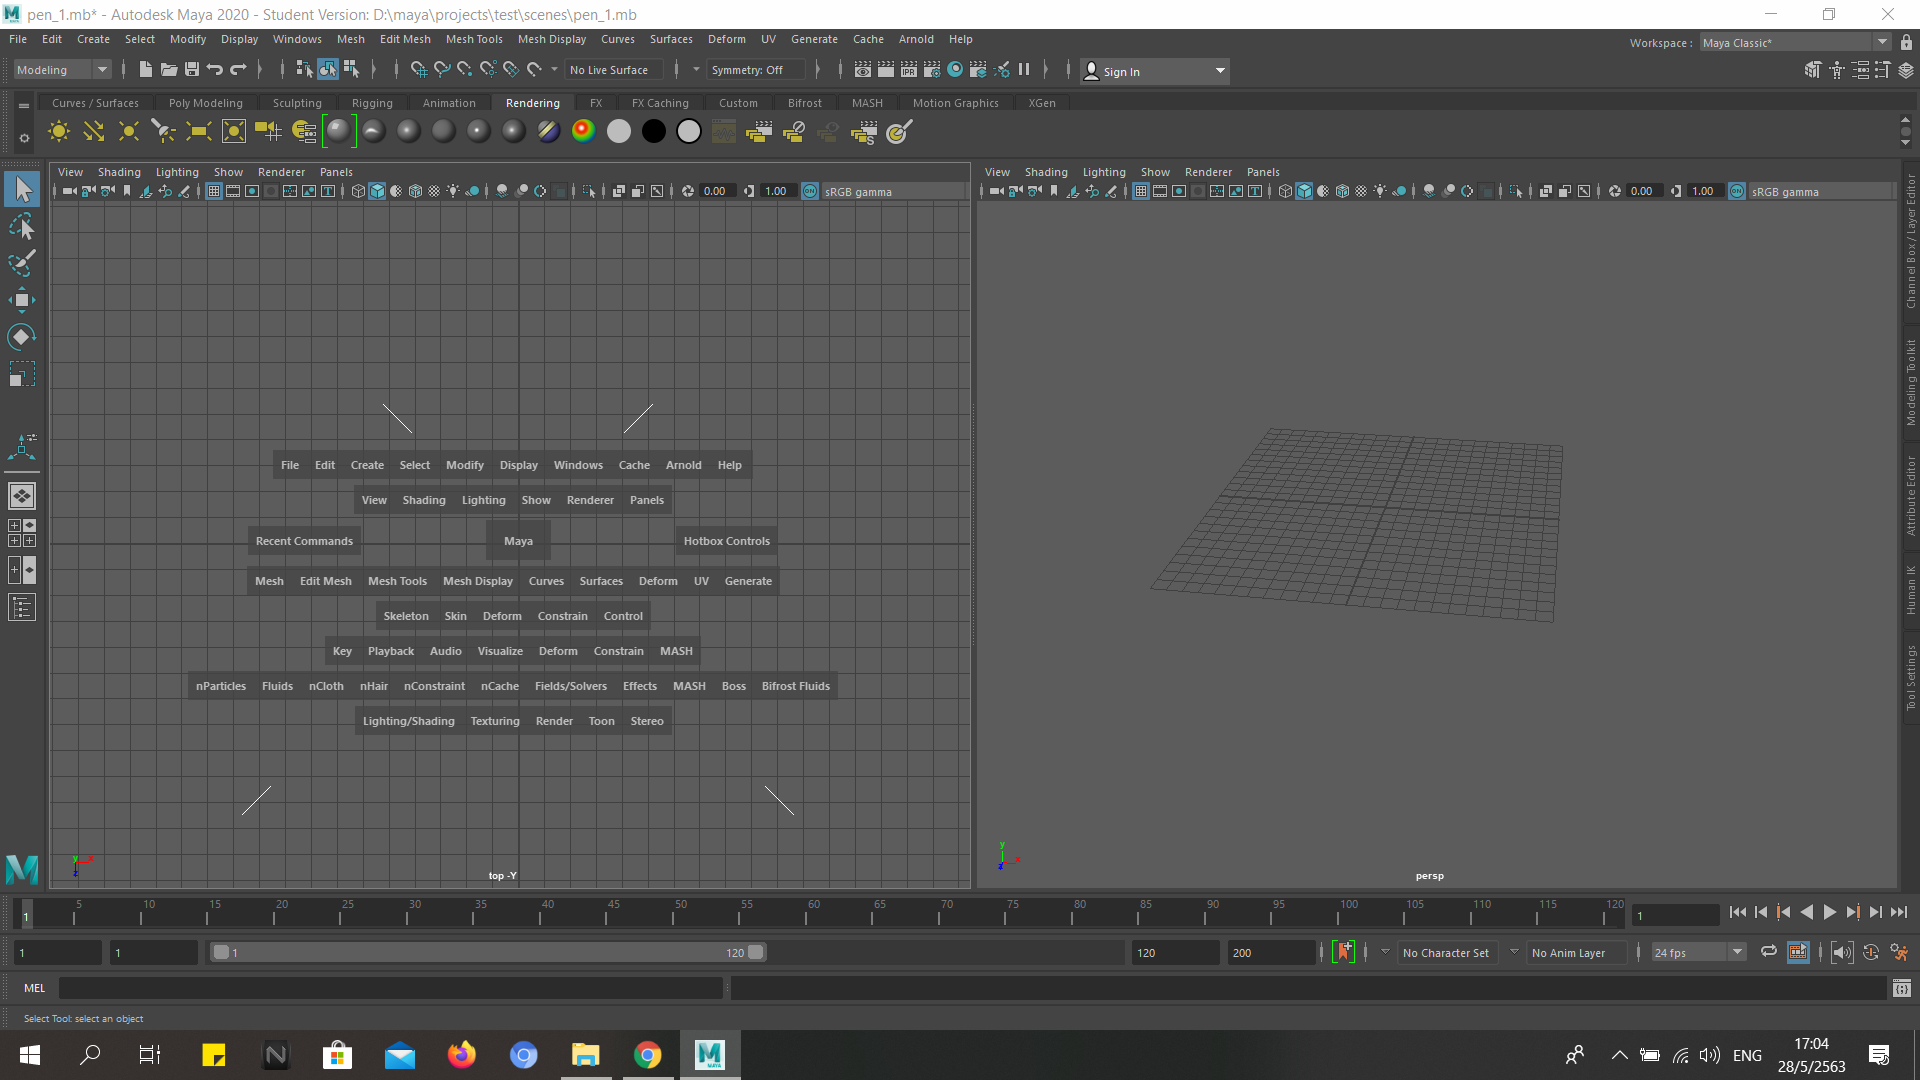This screenshot has width=1920, height=1080.
Task: Open the Script Editor icon
Action: (1902, 988)
